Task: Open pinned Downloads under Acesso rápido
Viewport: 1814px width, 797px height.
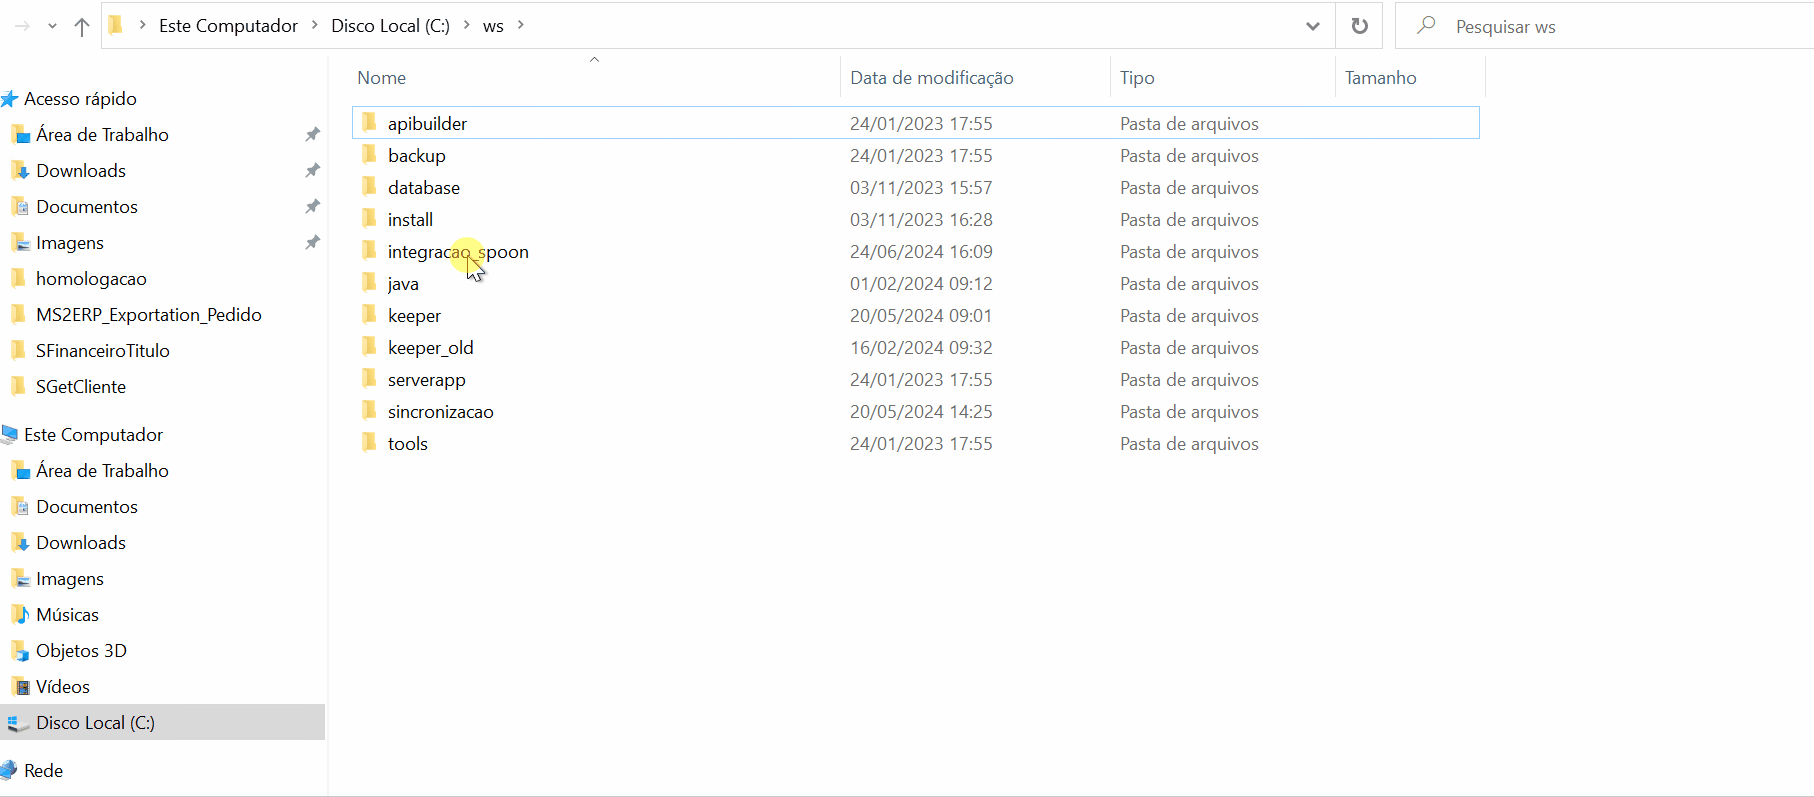Action: pyautogui.click(x=81, y=171)
